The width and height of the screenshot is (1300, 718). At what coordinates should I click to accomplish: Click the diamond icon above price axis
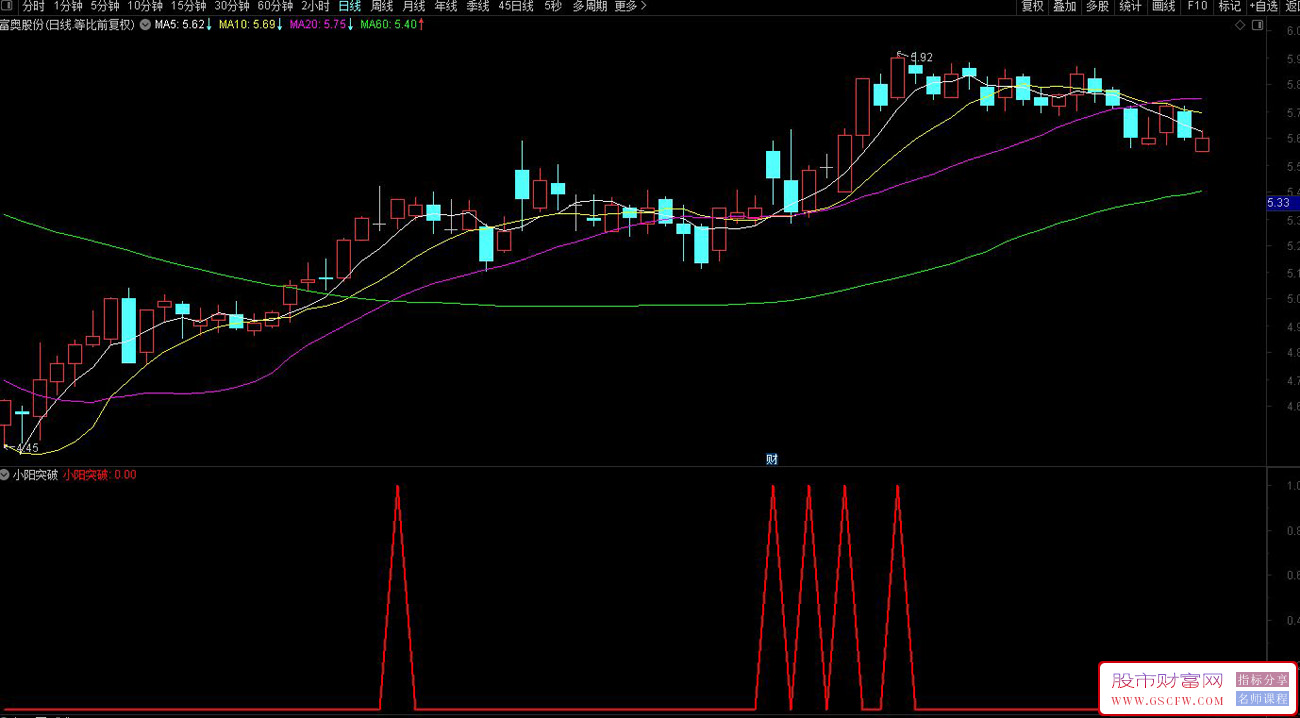(x=1240, y=26)
